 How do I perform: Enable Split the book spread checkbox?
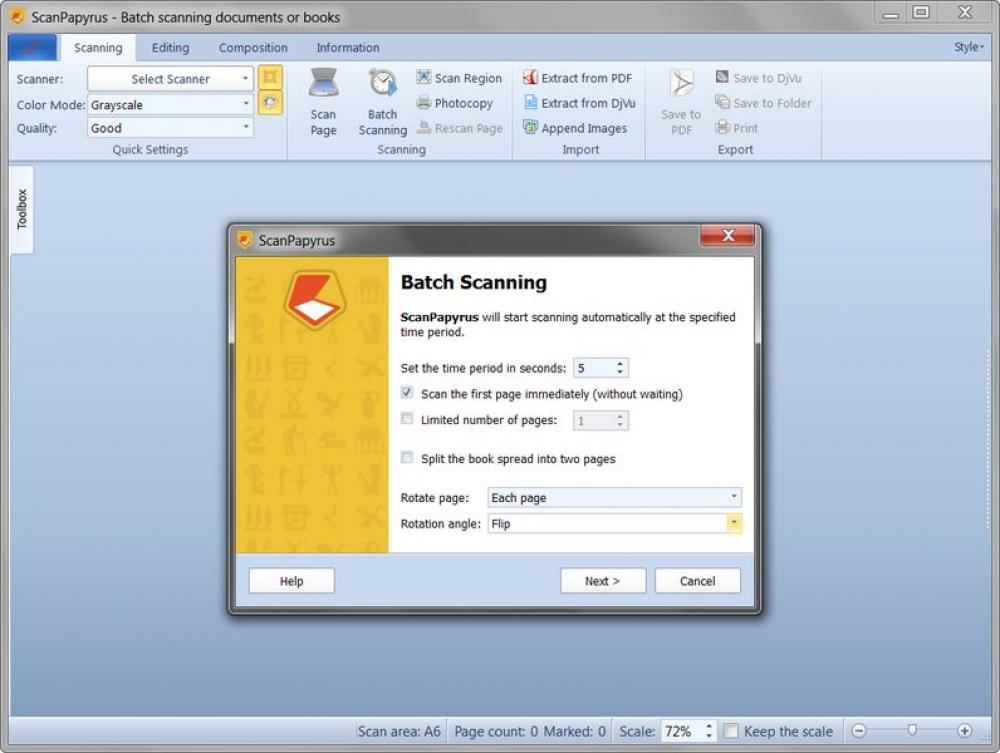407,459
